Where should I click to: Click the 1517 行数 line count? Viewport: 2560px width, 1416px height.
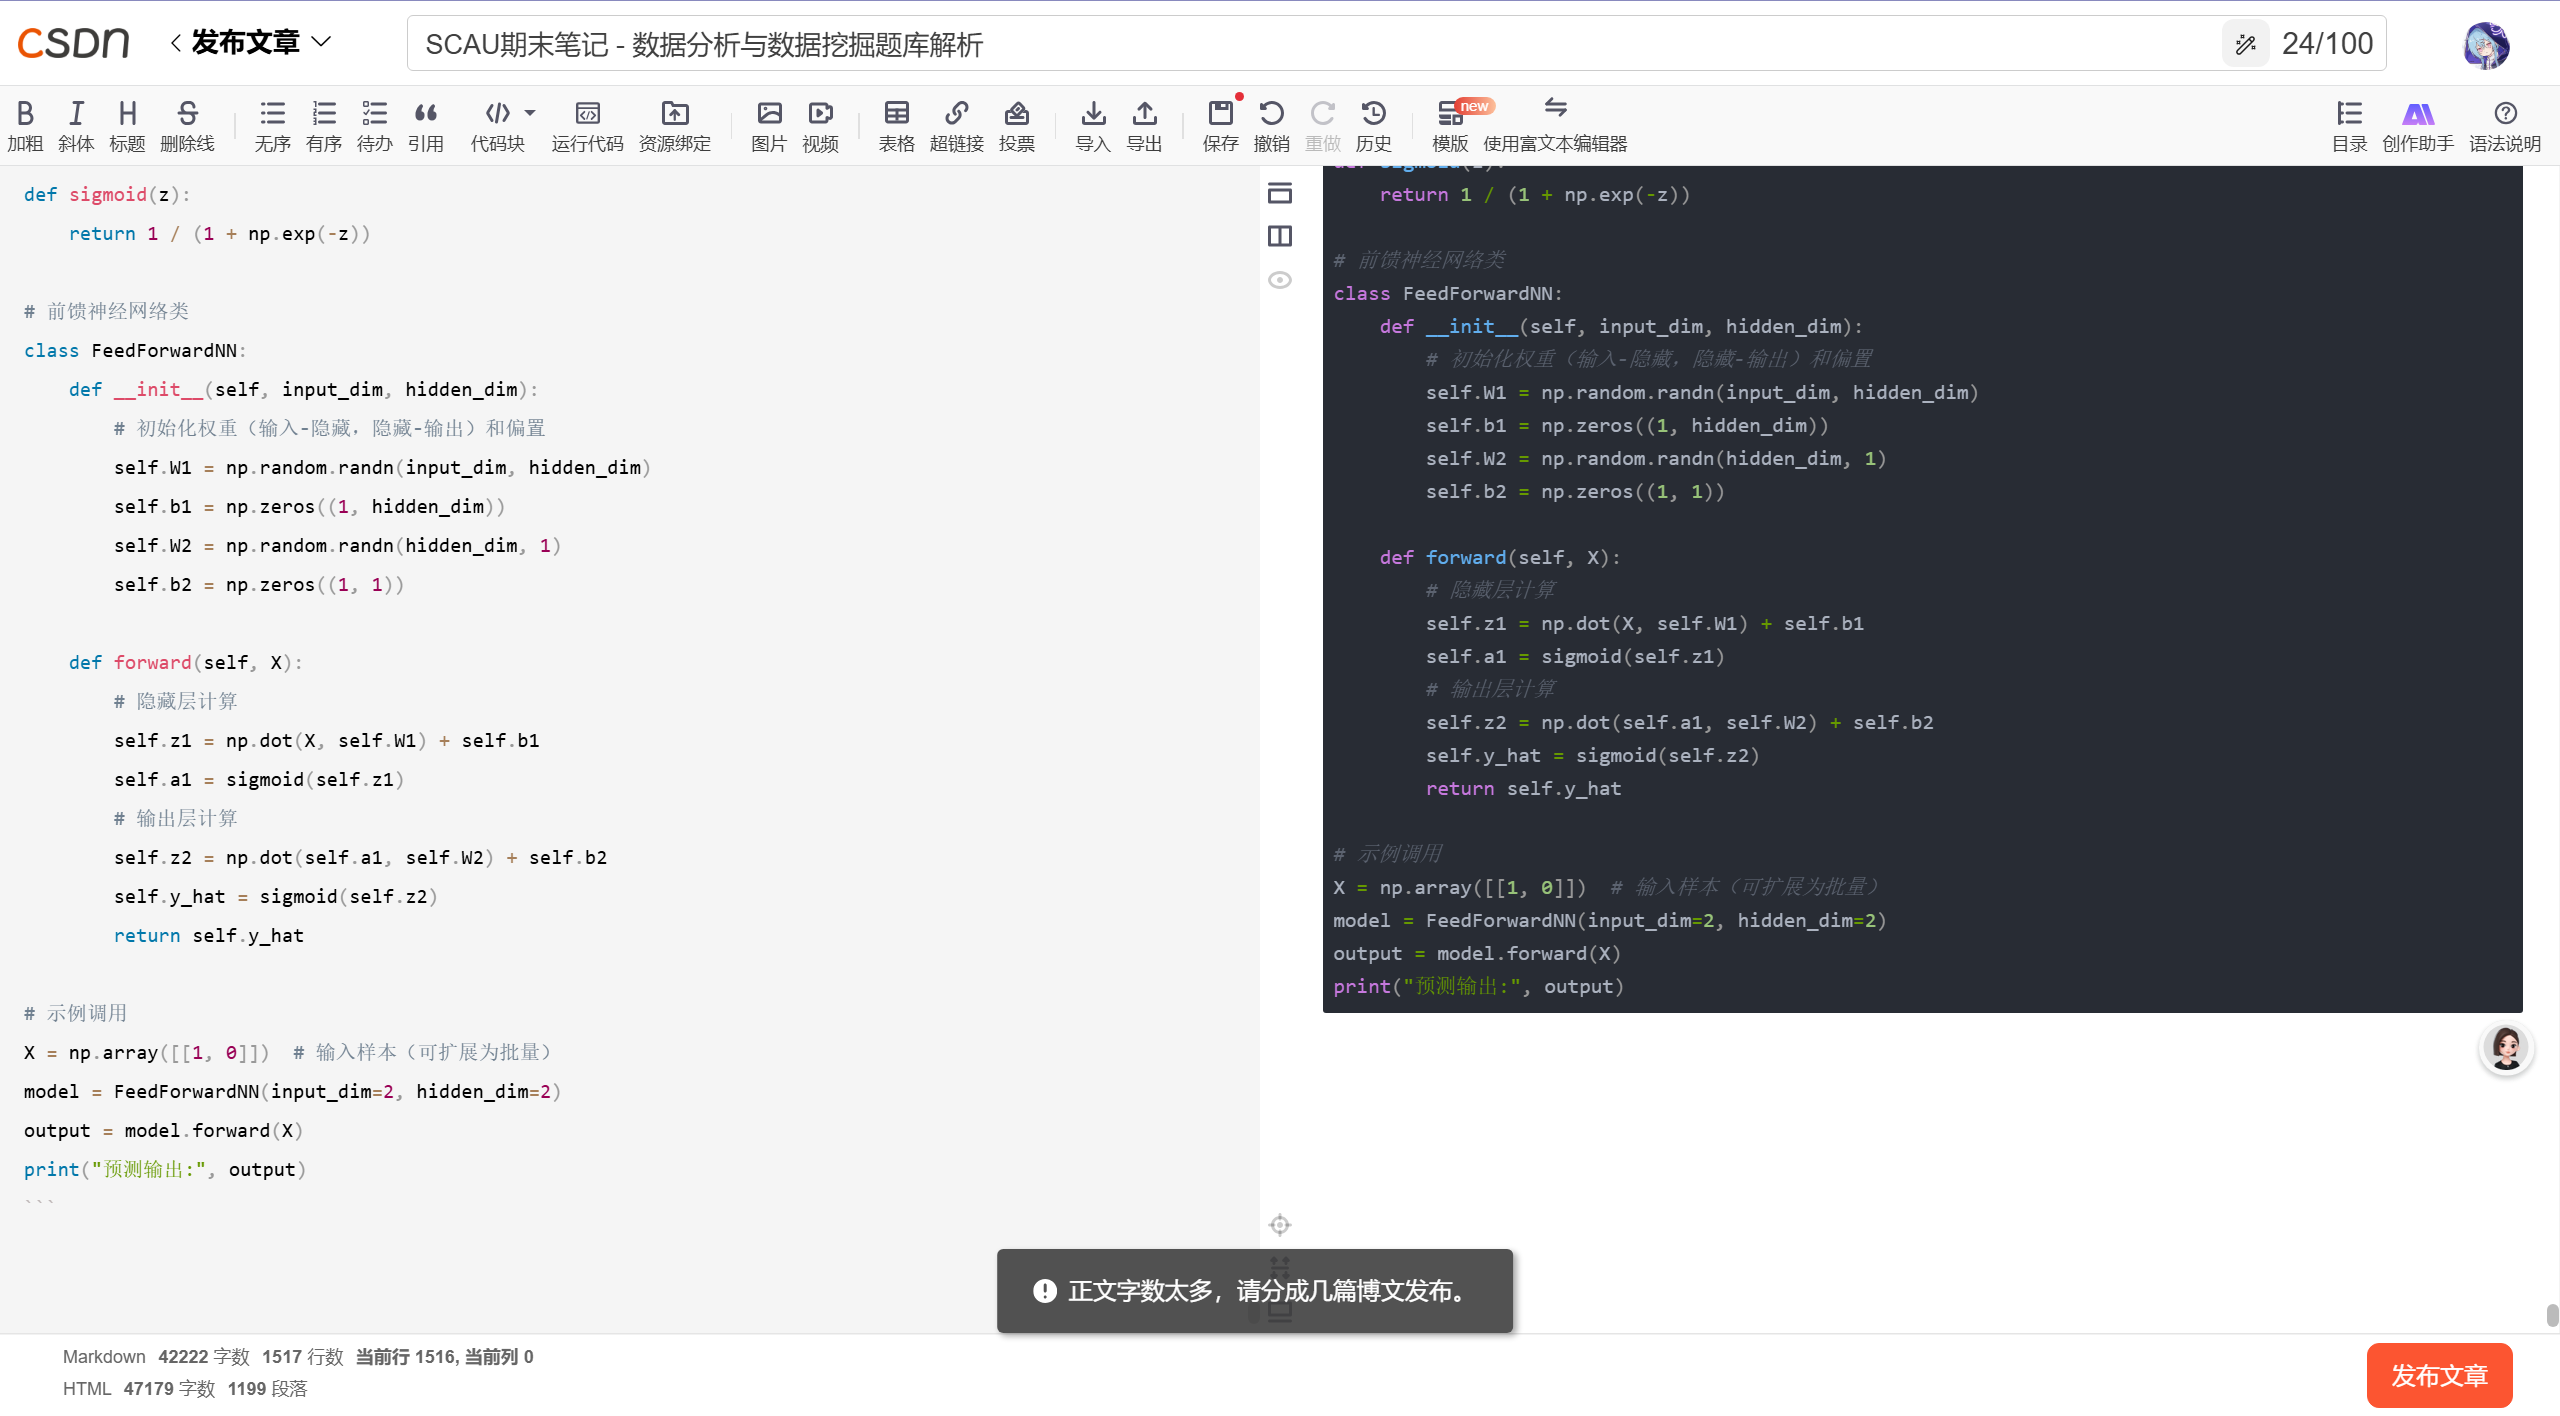coord(303,1357)
